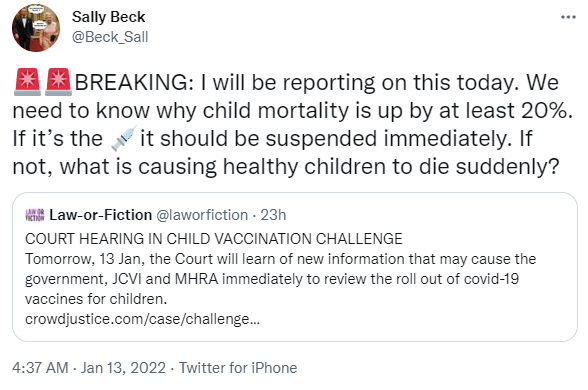This screenshot has height=390, width=588.
Task: Open Sally Beck display name link
Action: 108,17
